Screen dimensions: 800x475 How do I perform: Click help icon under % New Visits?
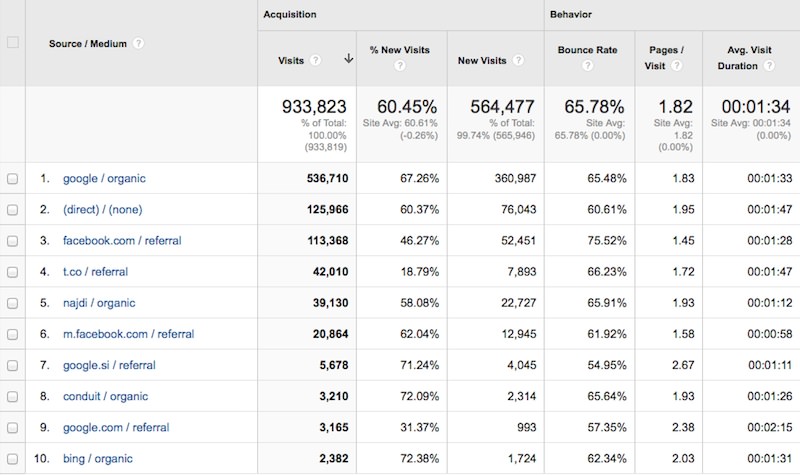coord(400,67)
